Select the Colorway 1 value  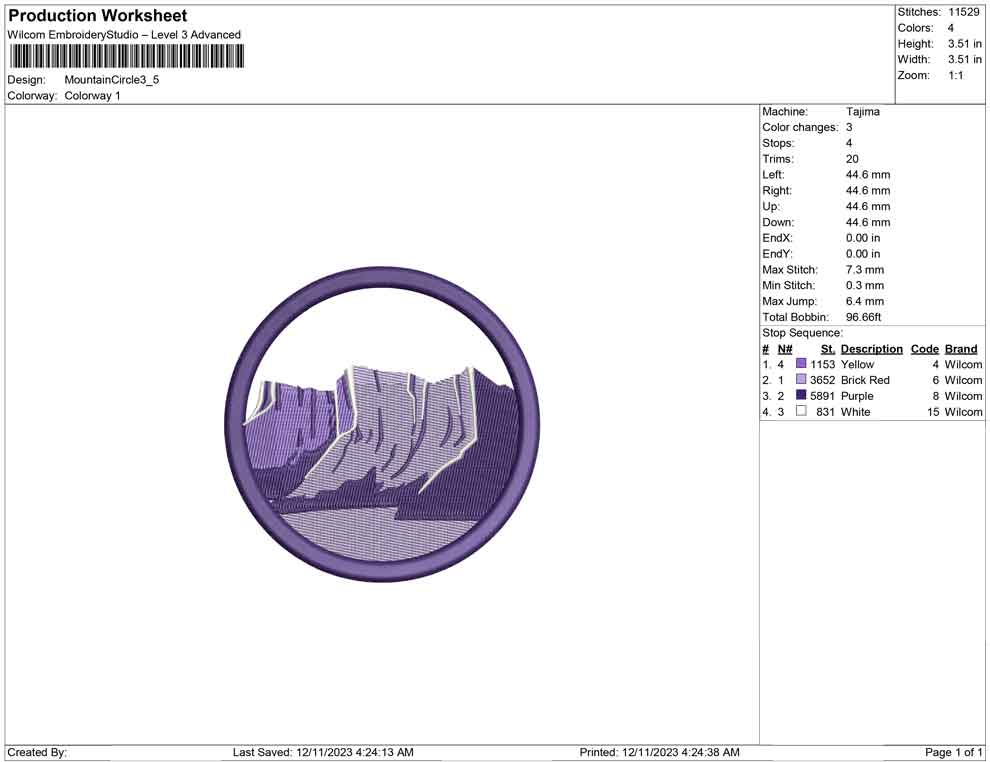[x=92, y=96]
